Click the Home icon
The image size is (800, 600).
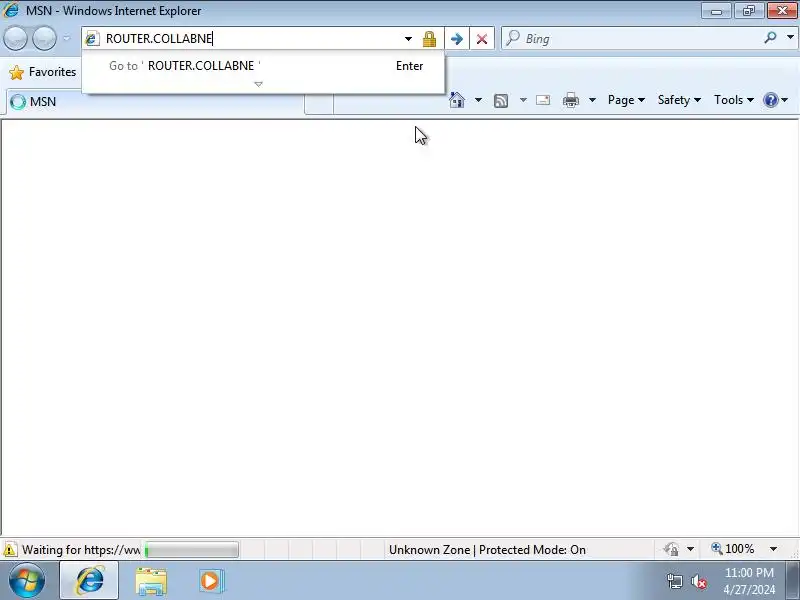click(457, 100)
